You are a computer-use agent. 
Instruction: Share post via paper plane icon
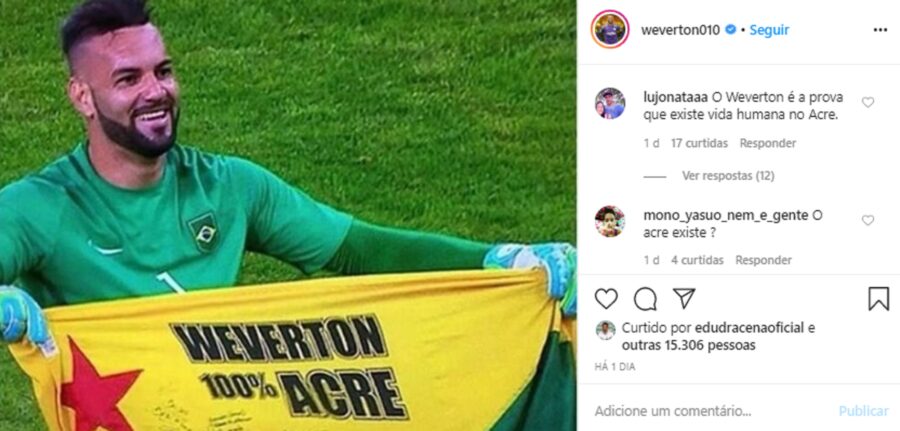(x=684, y=298)
